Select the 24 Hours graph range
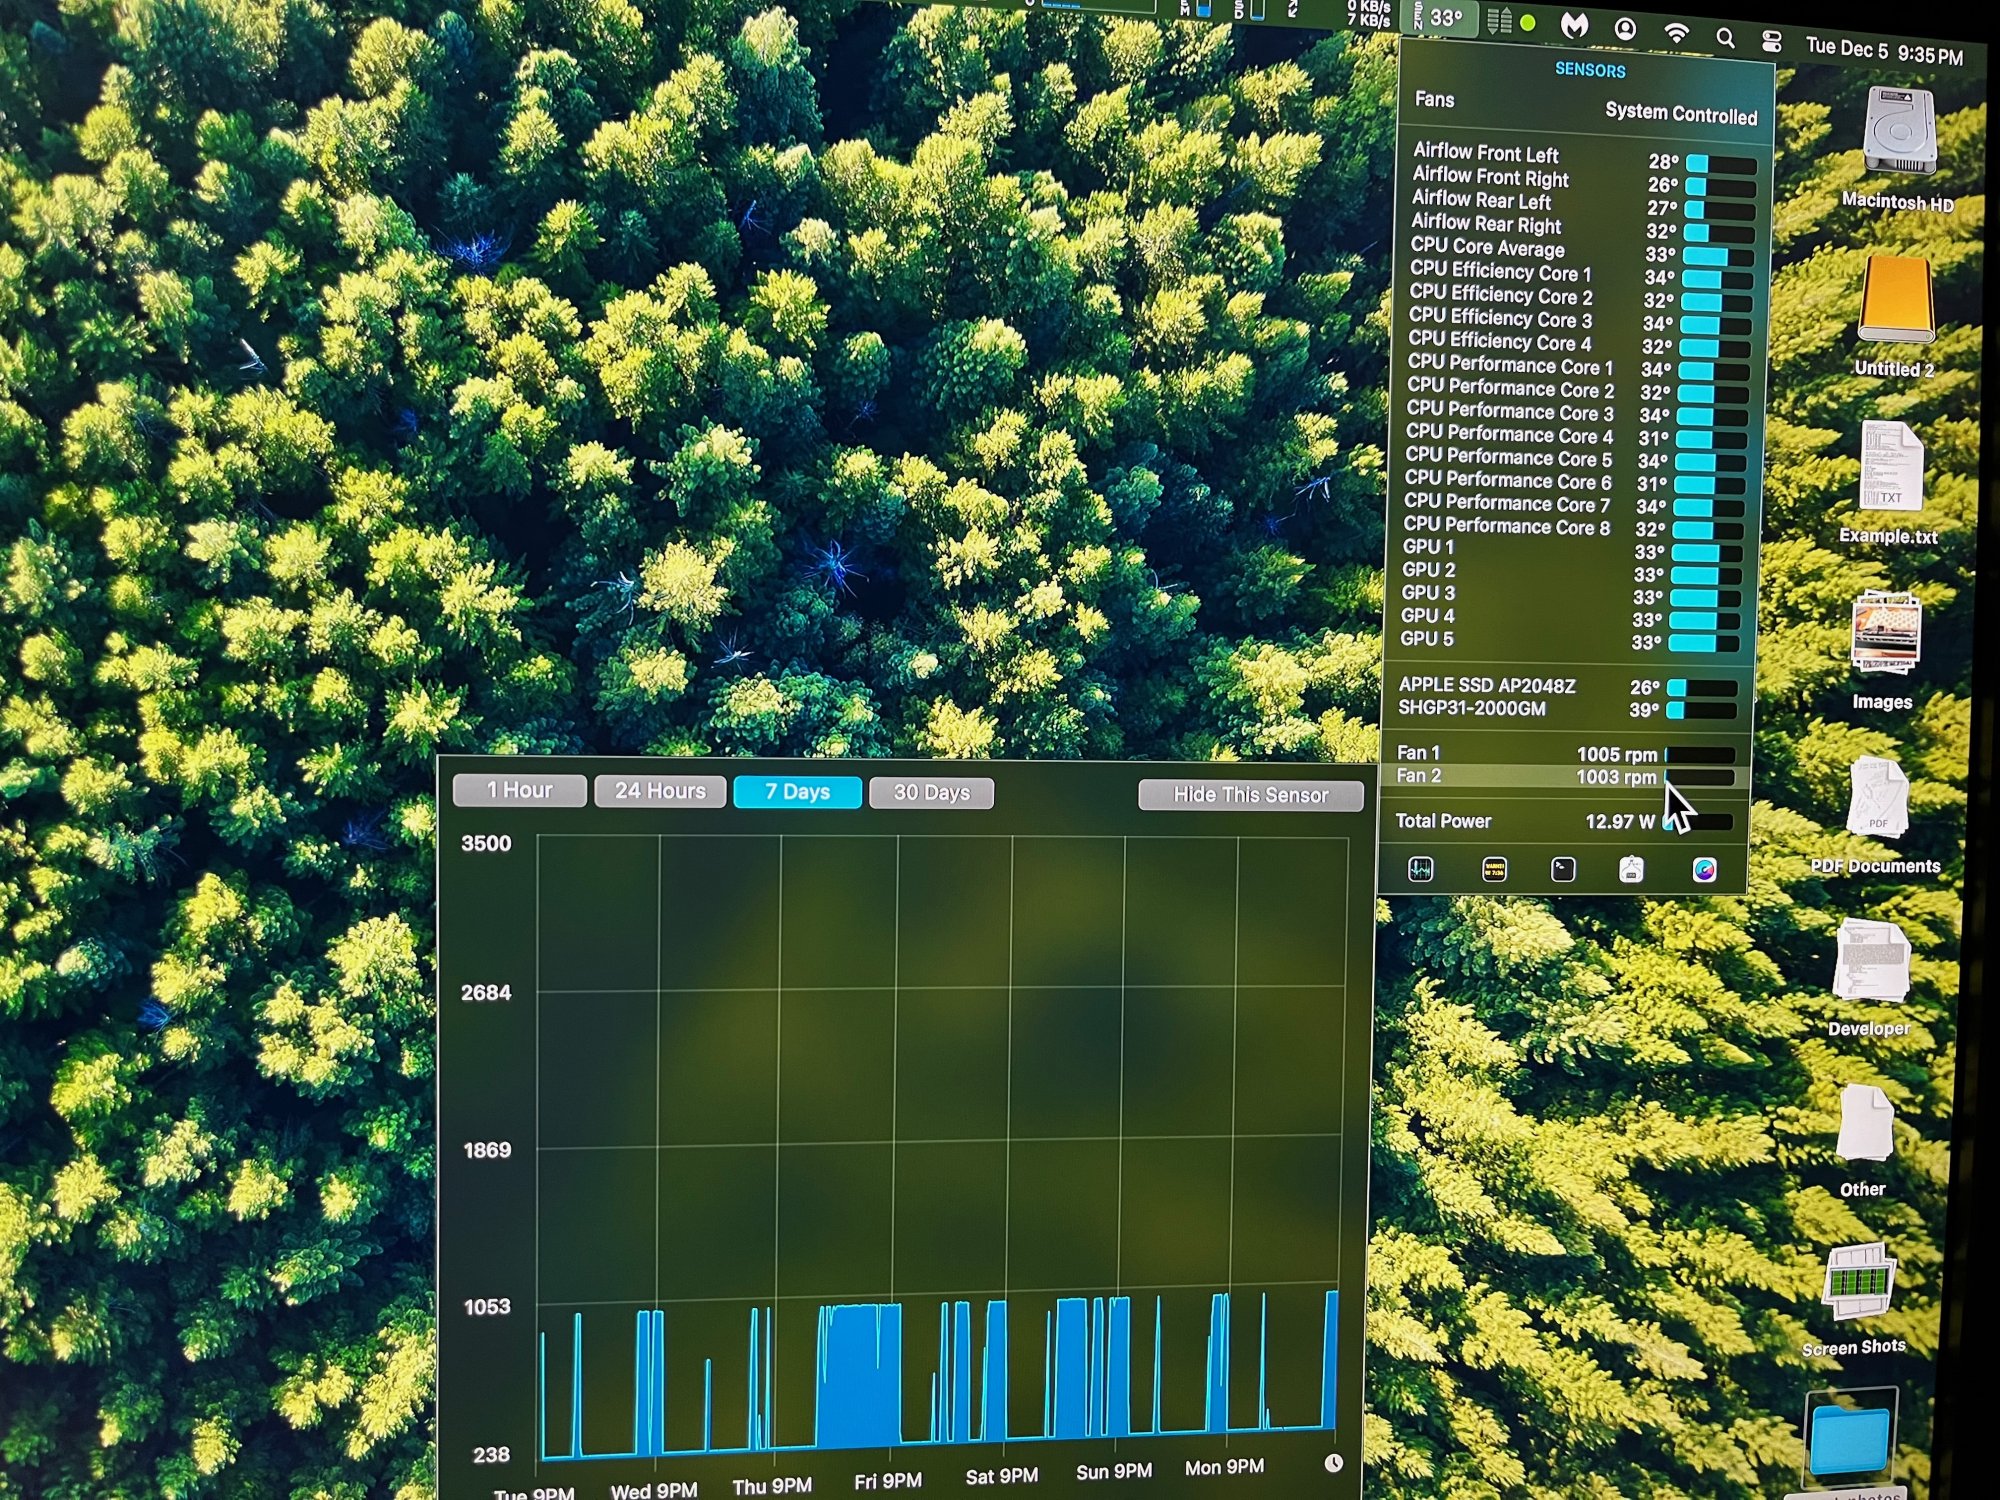This screenshot has width=2000, height=1500. tap(660, 791)
